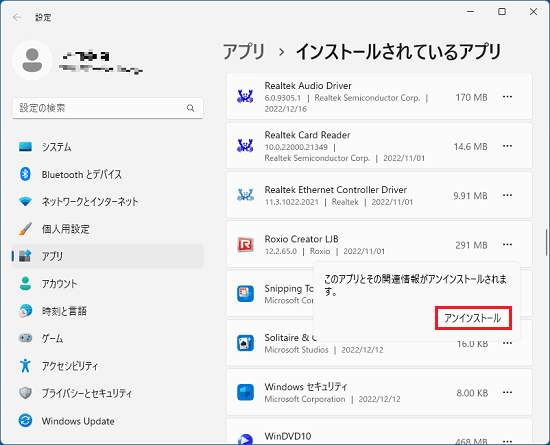Open more options for Solitaire
The width and height of the screenshot is (550, 445).
[507, 343]
